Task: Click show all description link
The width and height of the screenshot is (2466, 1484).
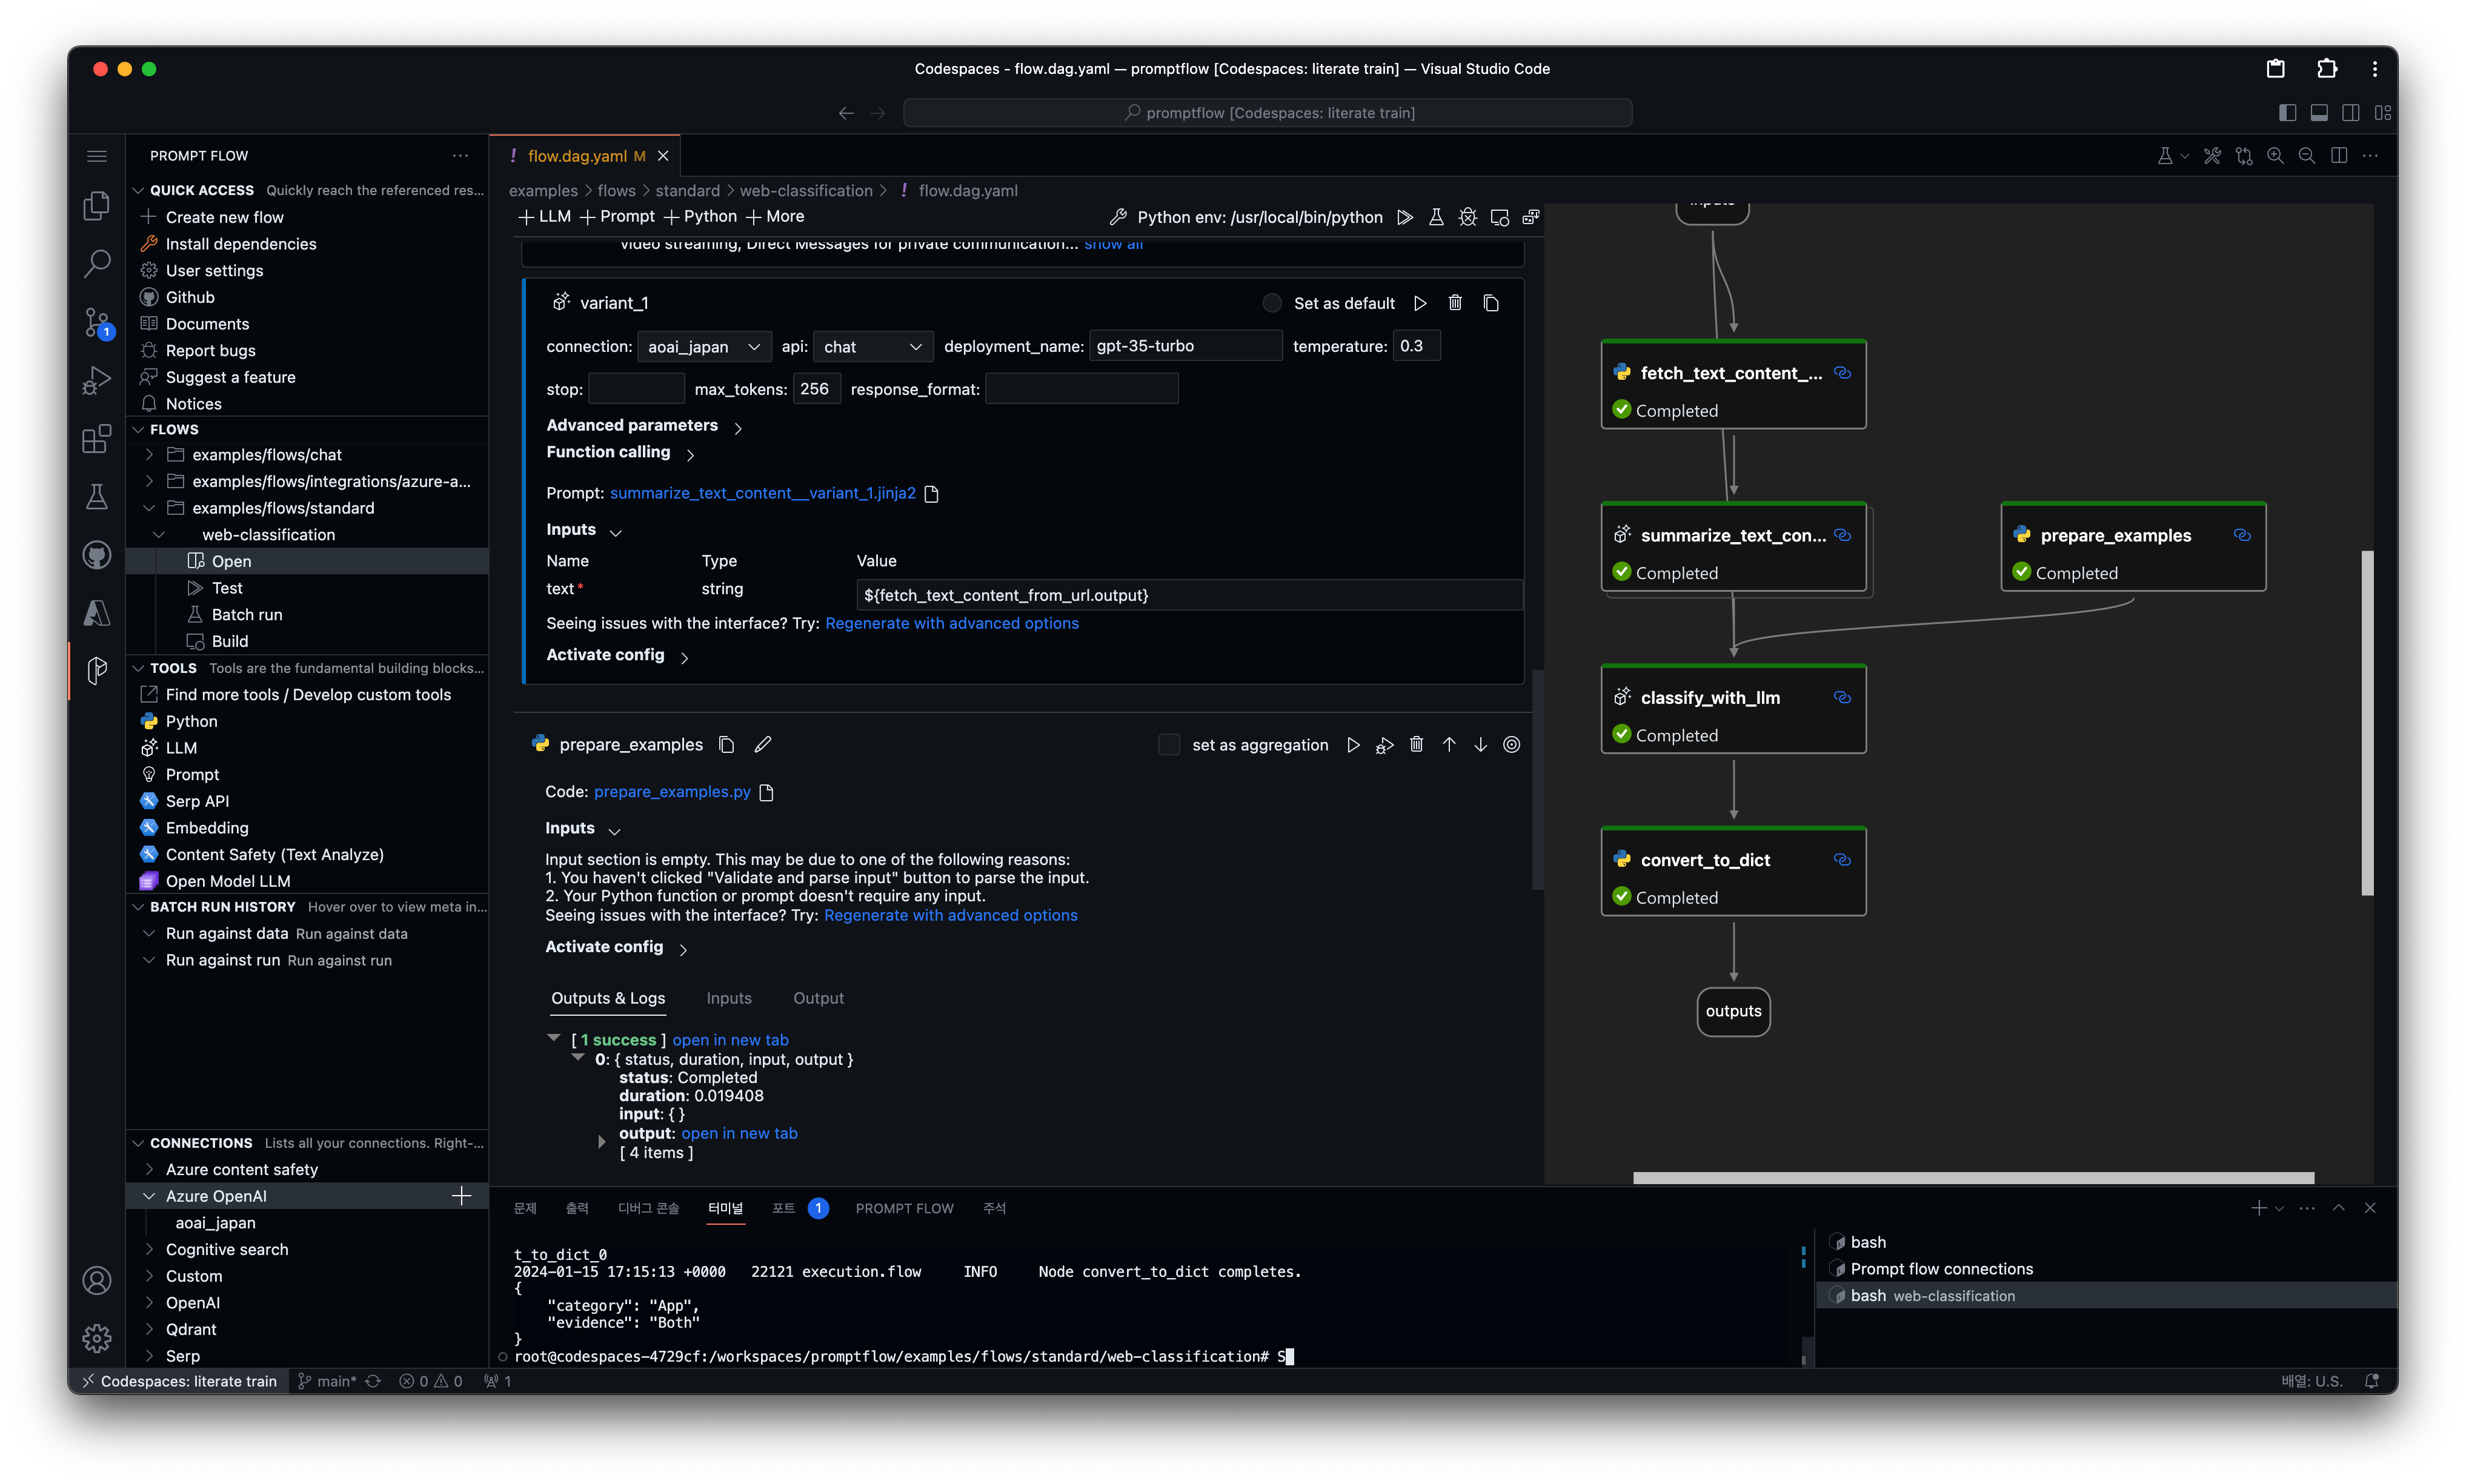Action: tap(1113, 244)
